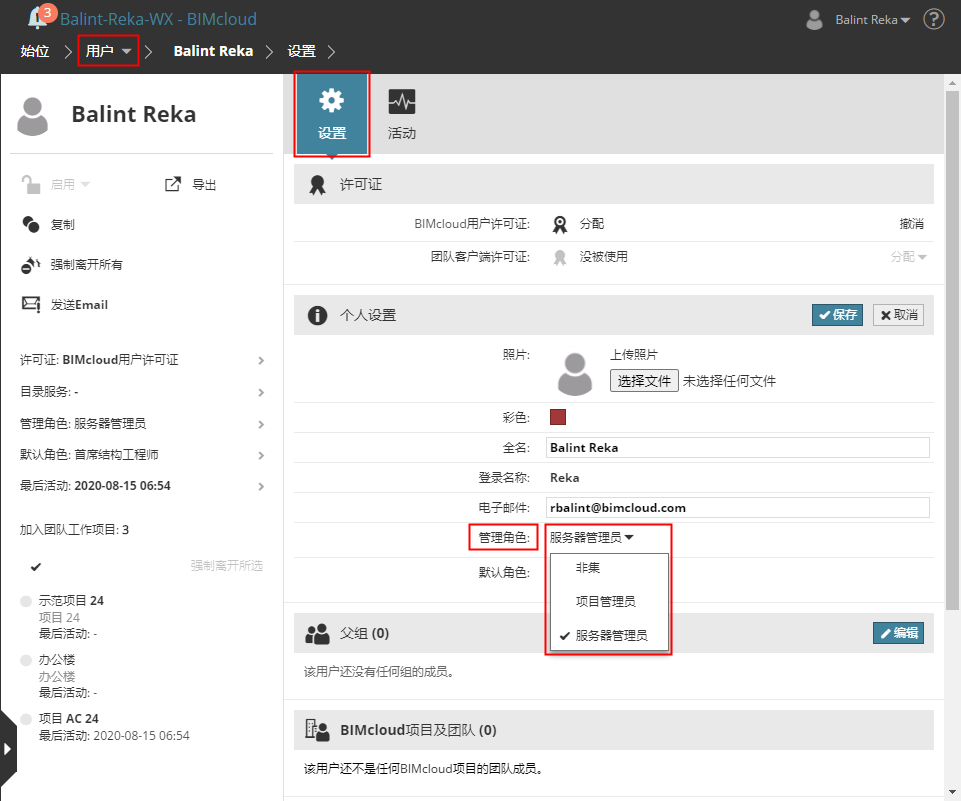This screenshot has height=801, width=961.
Task: Click the 分配 license ribbon icon
Action: point(560,224)
